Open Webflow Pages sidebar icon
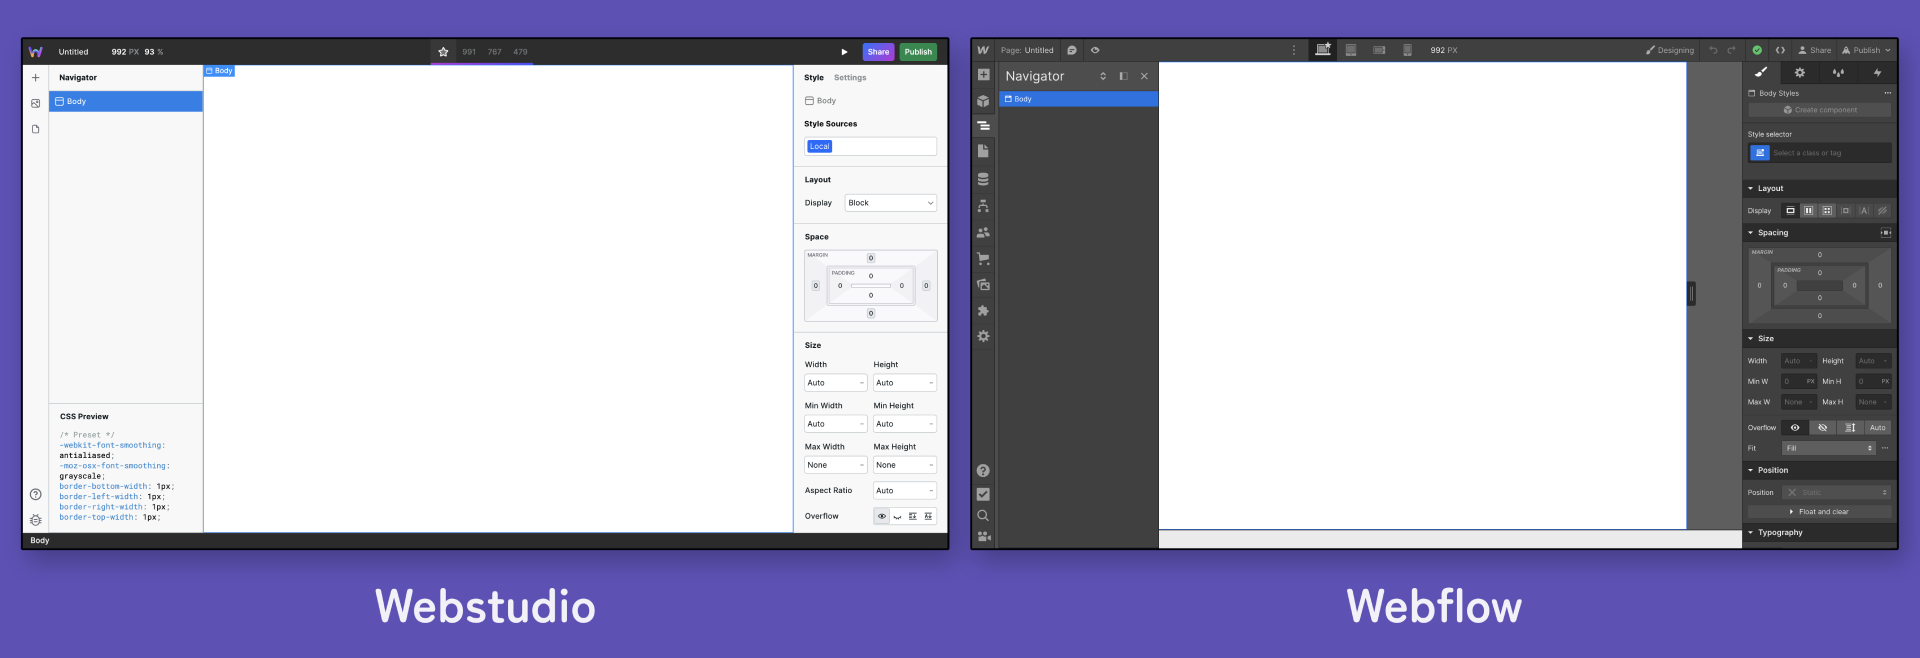Image resolution: width=1920 pixels, height=658 pixels. (x=983, y=151)
